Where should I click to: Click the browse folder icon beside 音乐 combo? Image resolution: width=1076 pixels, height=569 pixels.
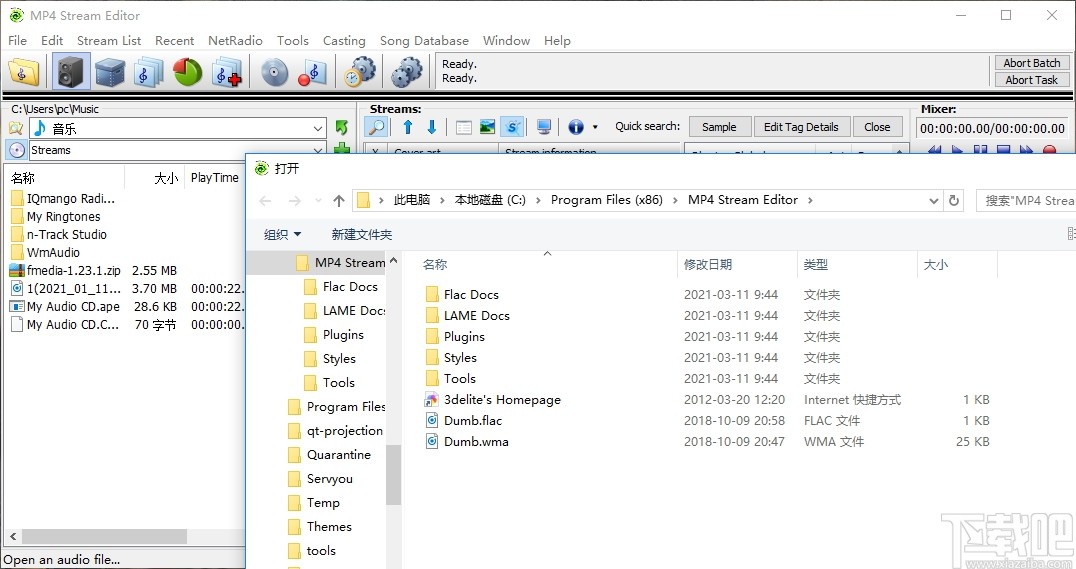[16, 128]
